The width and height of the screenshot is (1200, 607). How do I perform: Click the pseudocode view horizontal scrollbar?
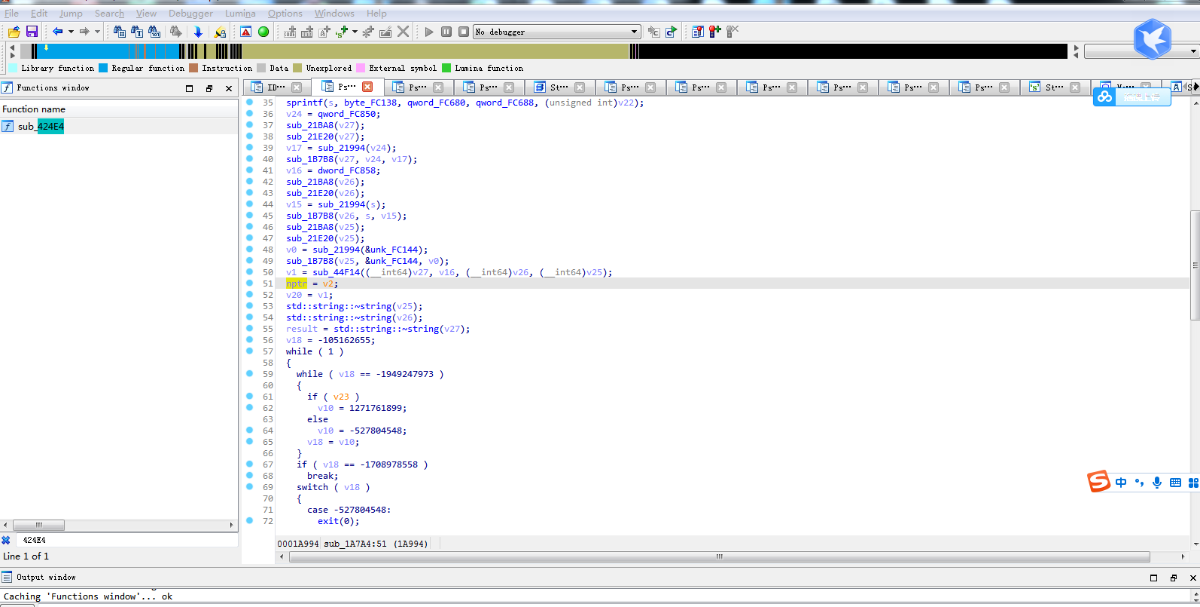[718, 556]
